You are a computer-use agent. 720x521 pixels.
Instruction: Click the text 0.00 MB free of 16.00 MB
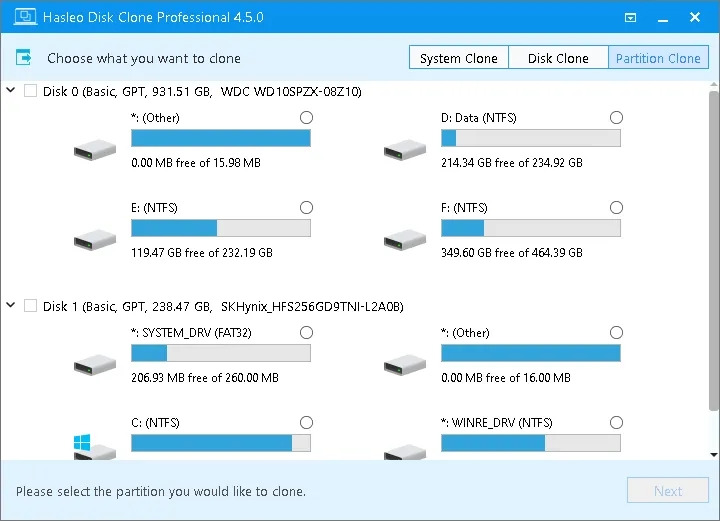[x=506, y=377]
